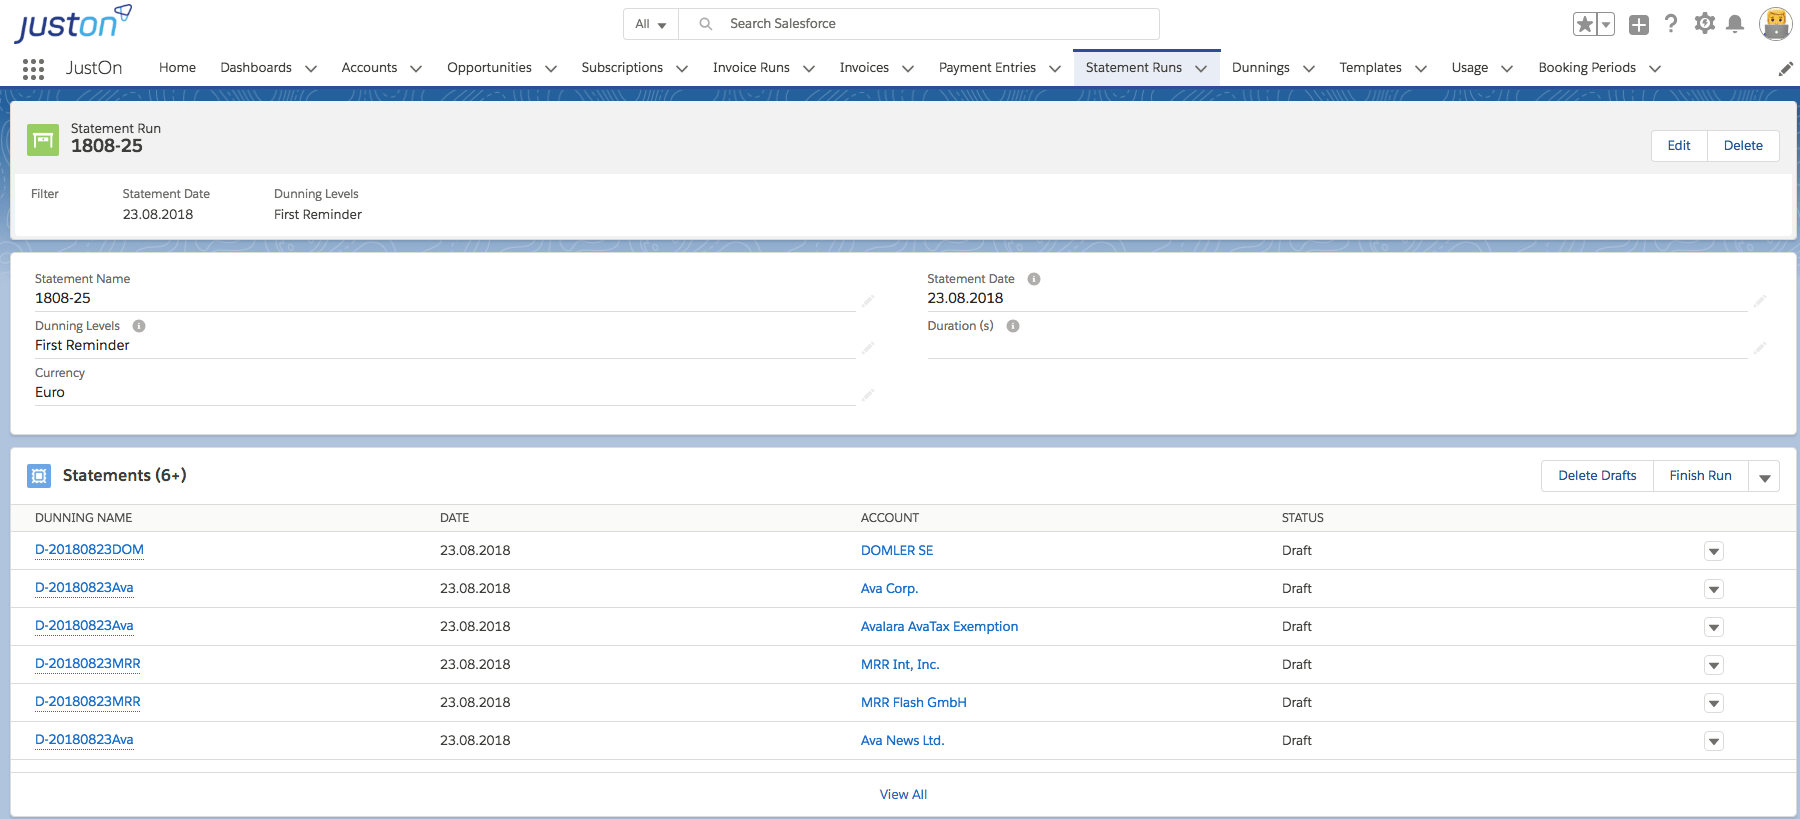Image resolution: width=1800 pixels, height=819 pixels.
Task: Click the Finish Run button
Action: (x=1700, y=475)
